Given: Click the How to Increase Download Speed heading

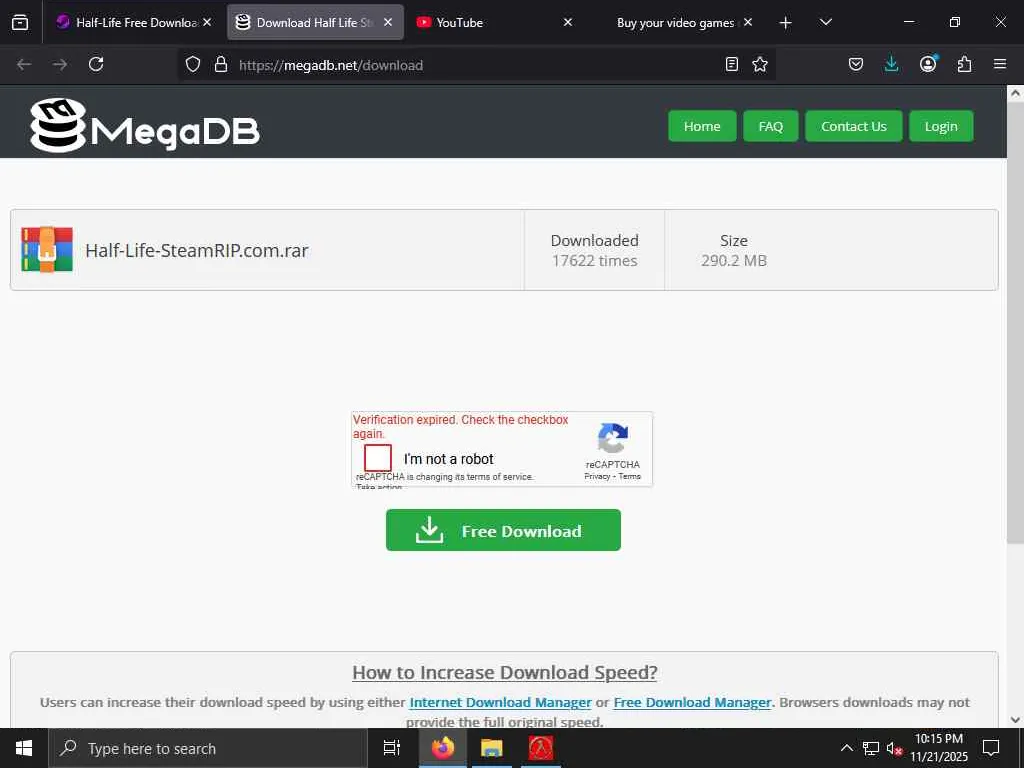Looking at the screenshot, I should [504, 672].
